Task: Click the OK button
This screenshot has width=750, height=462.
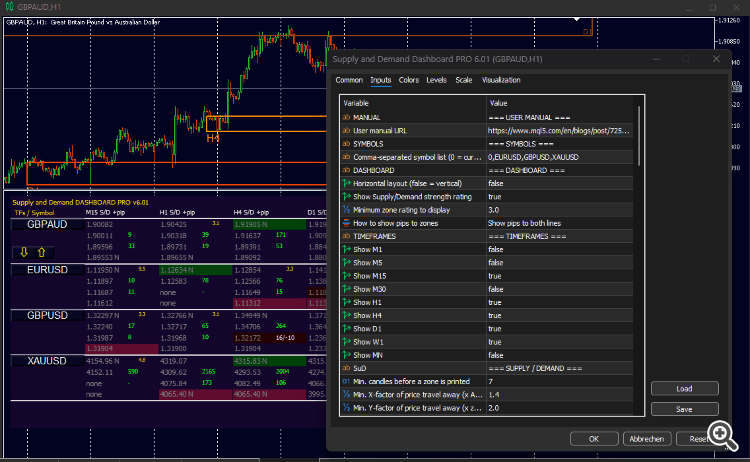Action: pyautogui.click(x=594, y=439)
